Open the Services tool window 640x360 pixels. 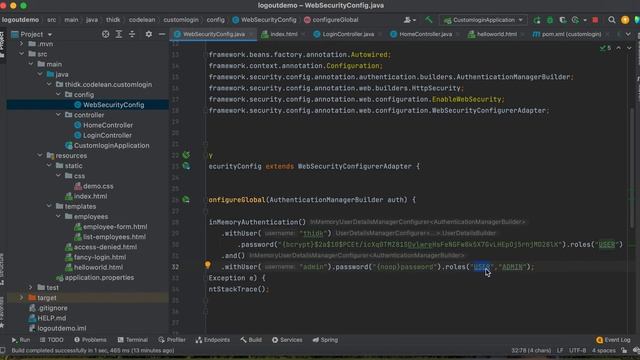click(x=287, y=340)
